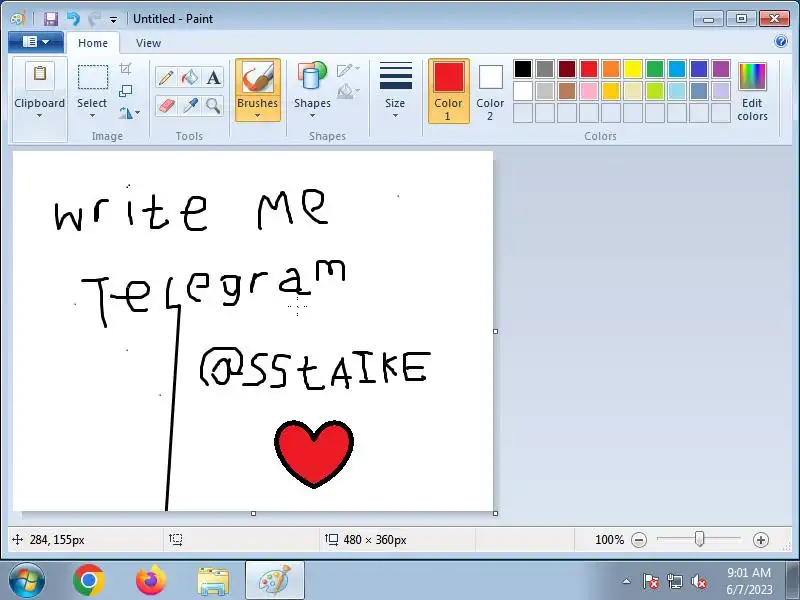Pick the turquoise color swatch
This screenshot has width=800, height=600.
[677, 69]
